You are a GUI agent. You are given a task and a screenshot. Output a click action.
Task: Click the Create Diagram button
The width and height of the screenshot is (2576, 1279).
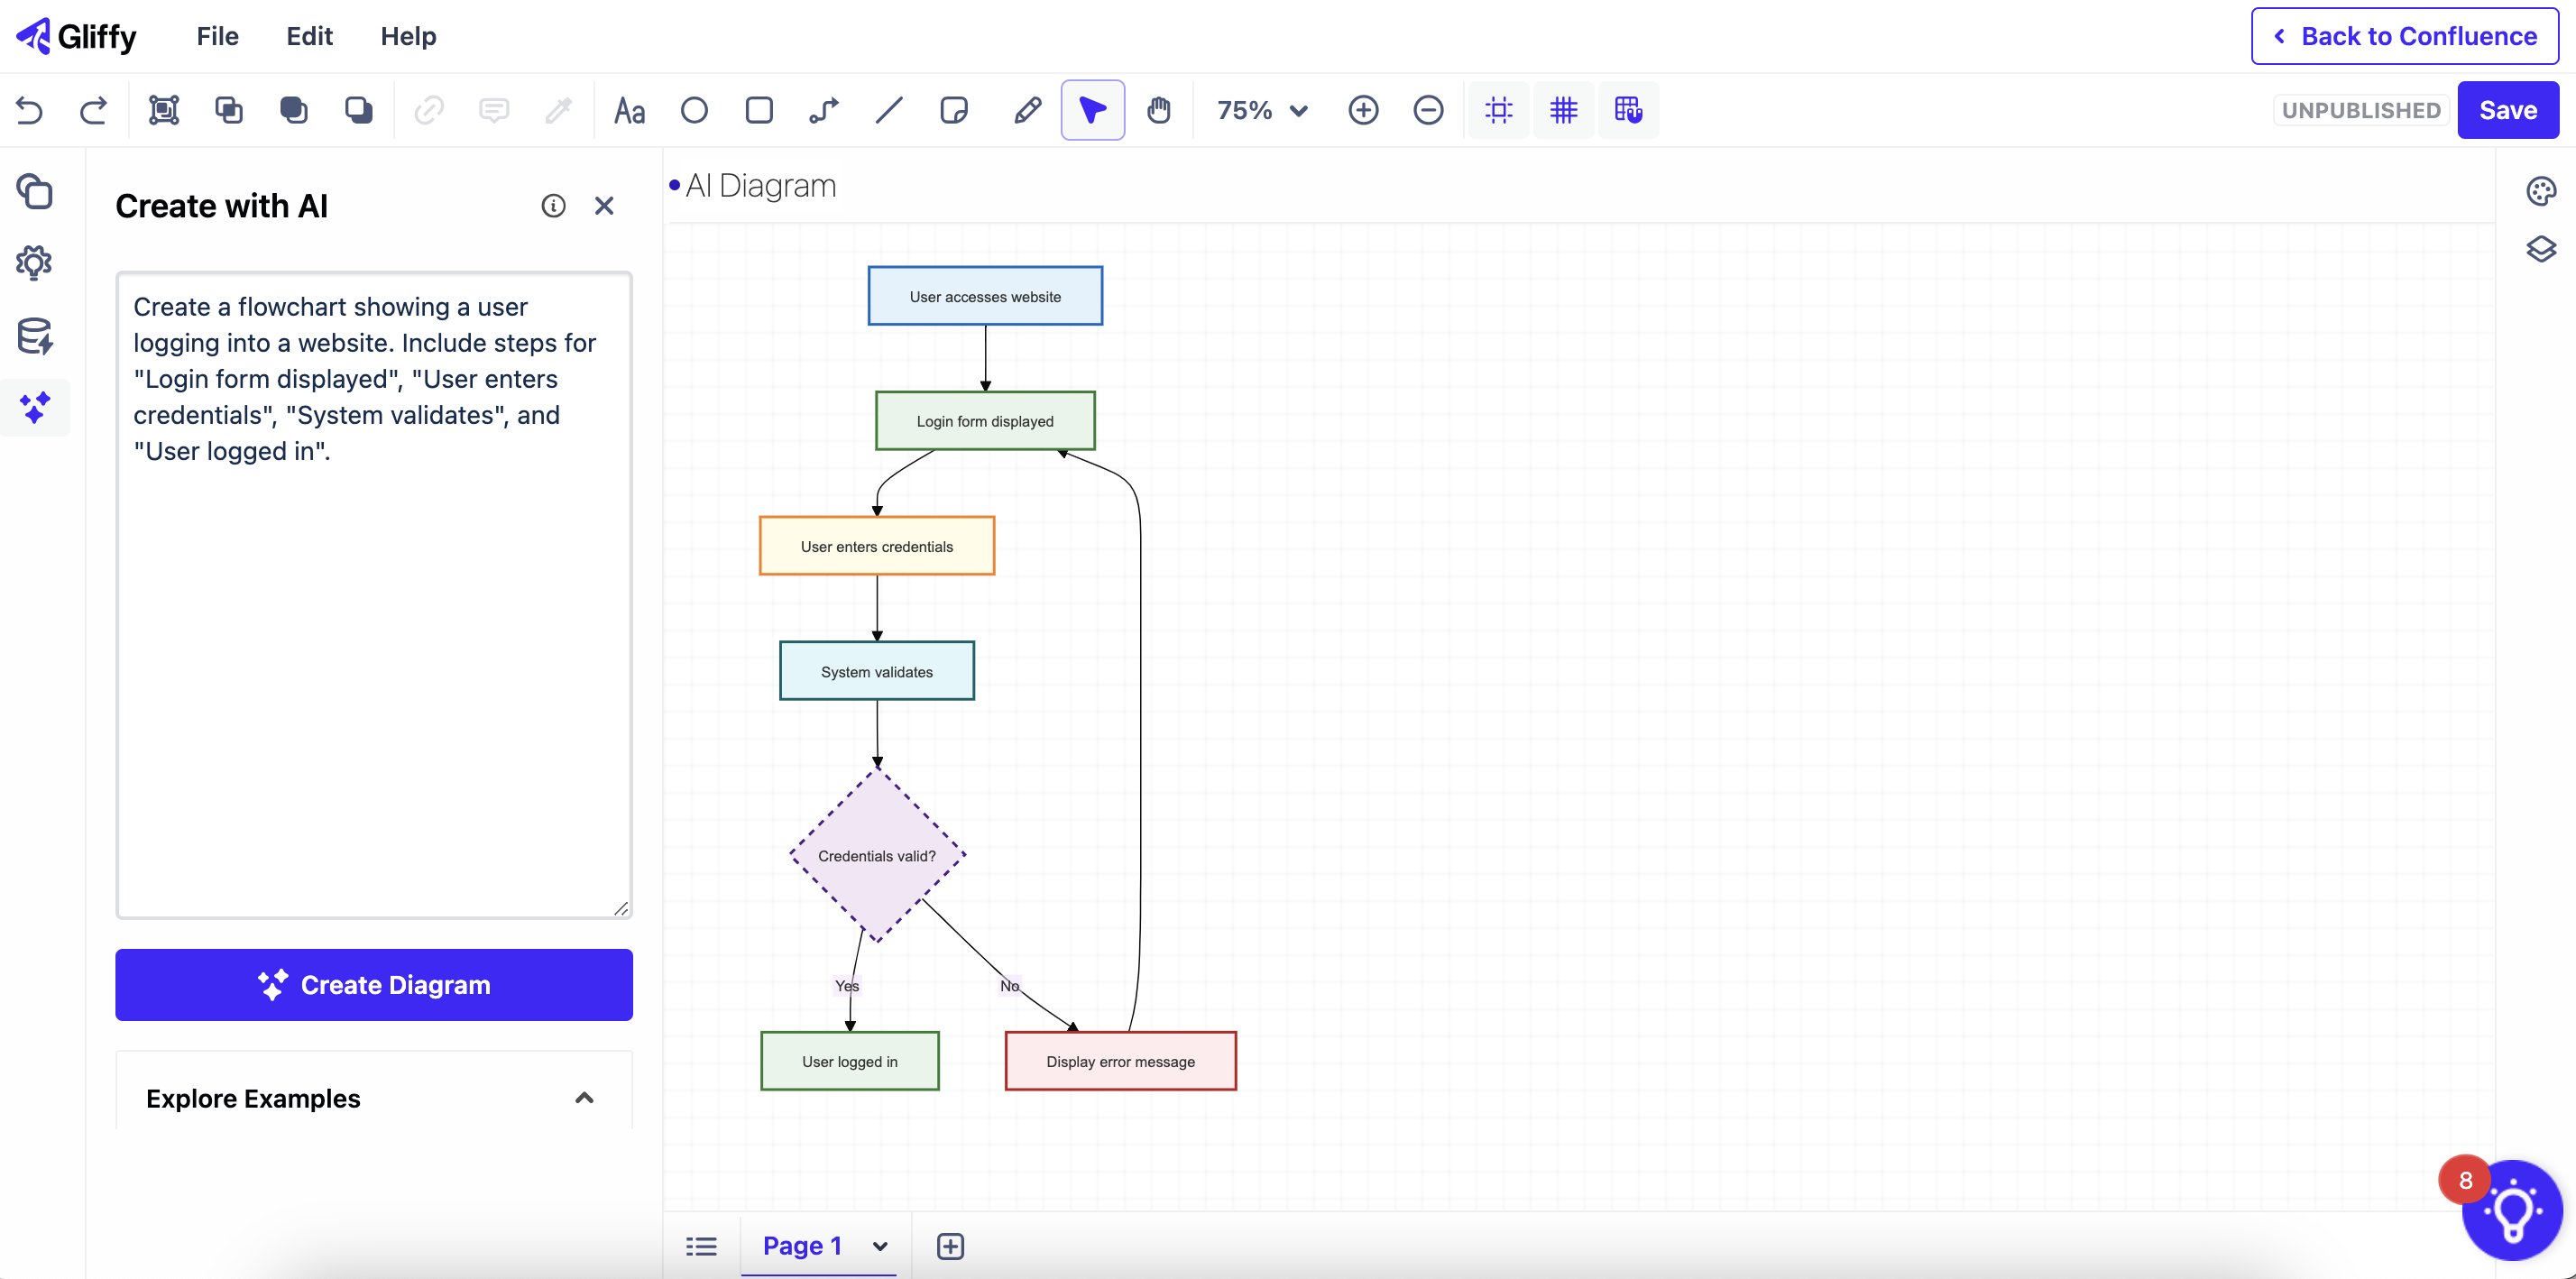(x=374, y=985)
